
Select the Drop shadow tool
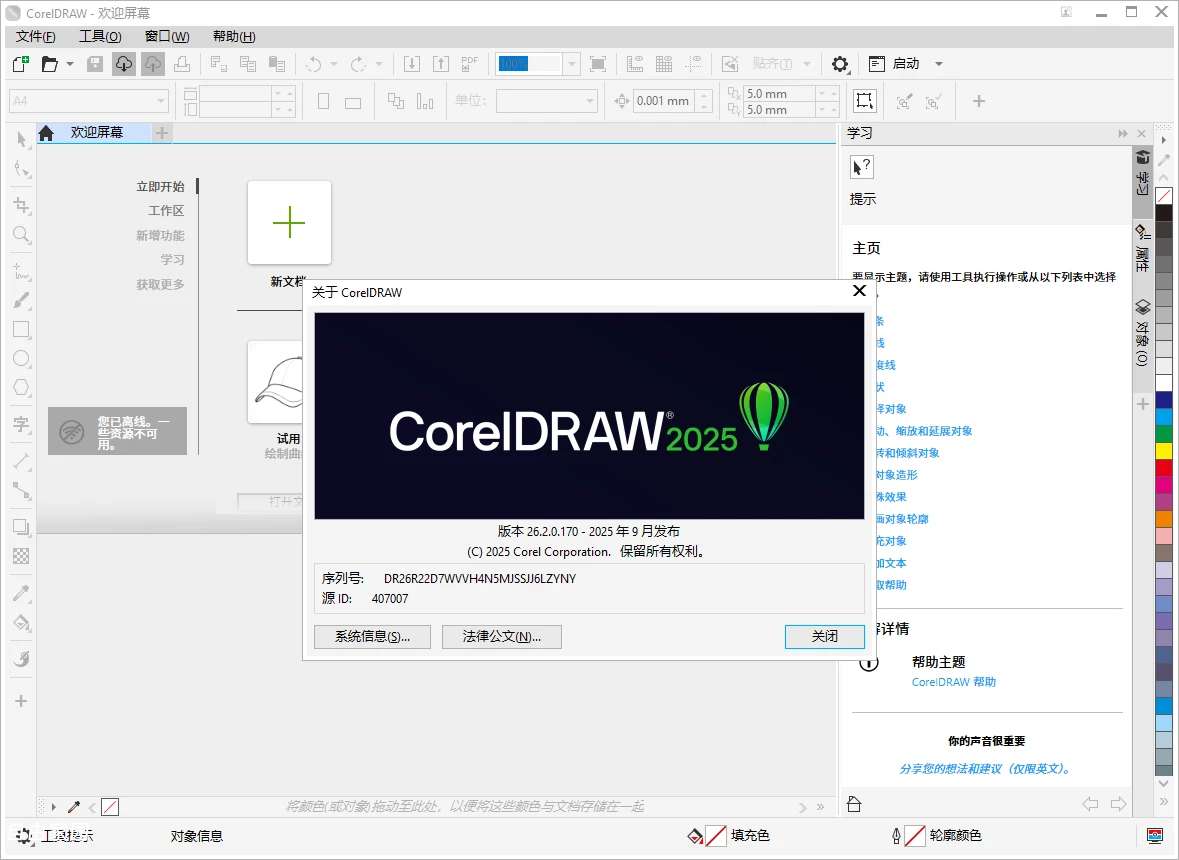point(21,527)
